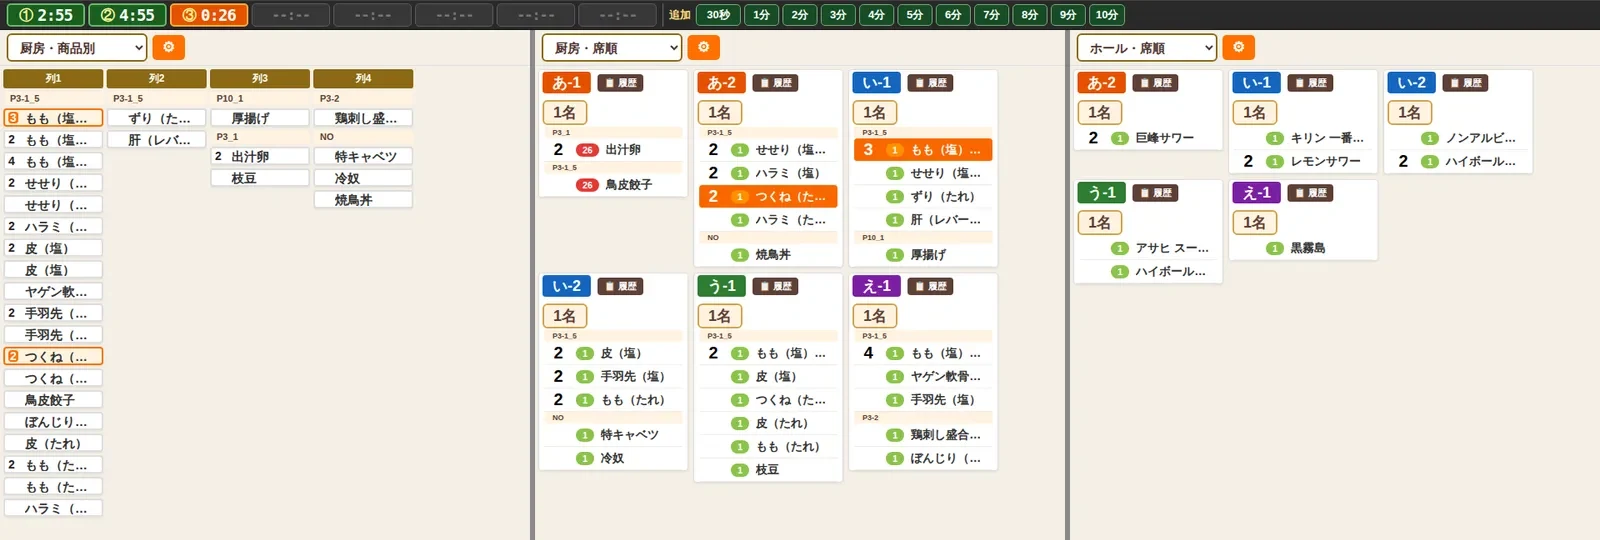This screenshot has height=540, width=1600.
Task: Open 履歴 for う-1 in kitchen seat panel
Action: 775,286
